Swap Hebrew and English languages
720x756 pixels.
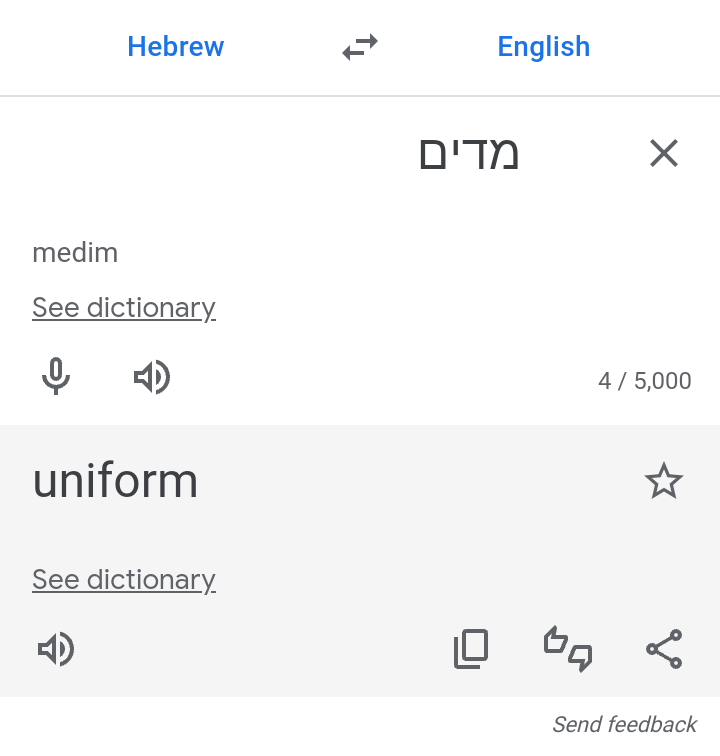click(360, 47)
